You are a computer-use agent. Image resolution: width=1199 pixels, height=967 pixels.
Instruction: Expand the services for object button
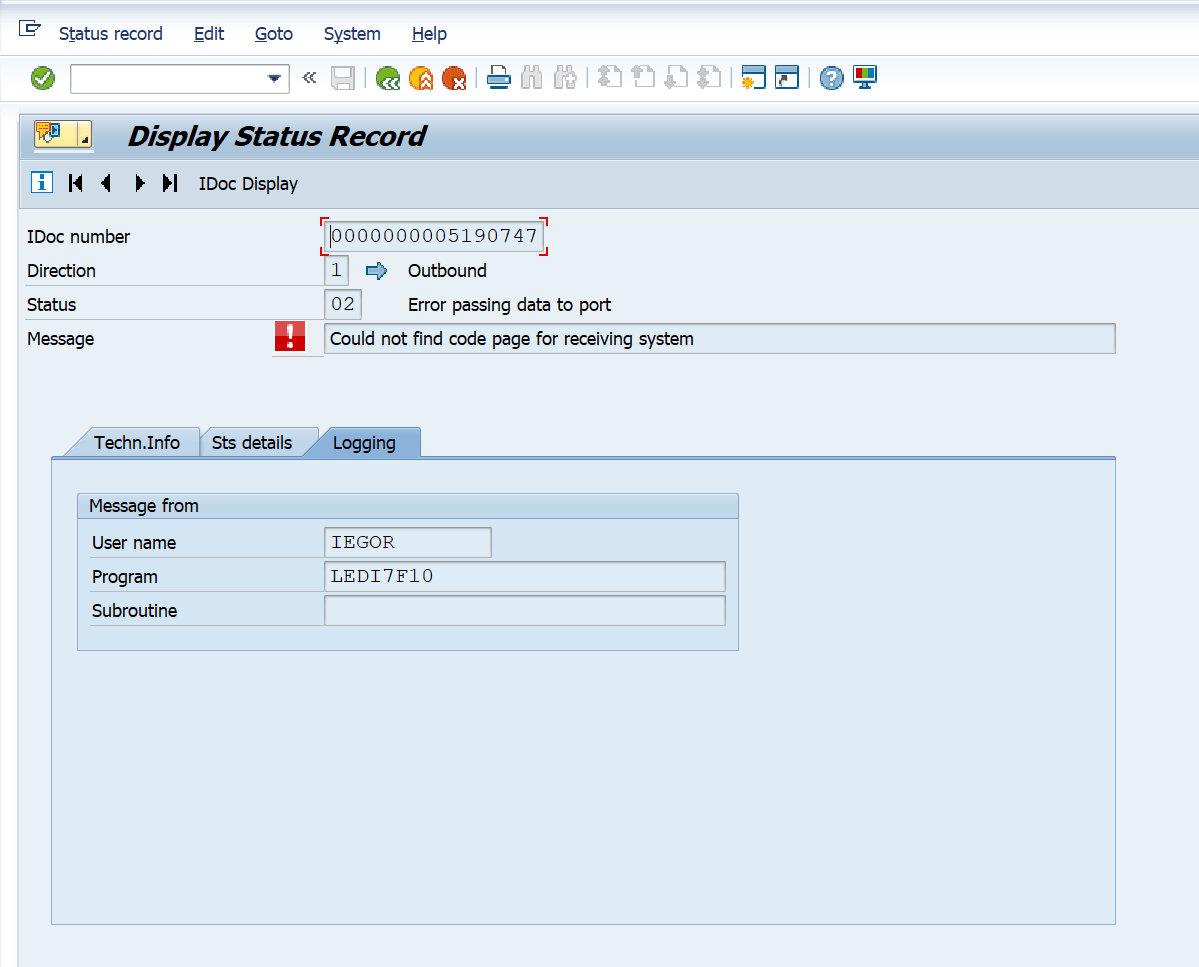point(63,134)
